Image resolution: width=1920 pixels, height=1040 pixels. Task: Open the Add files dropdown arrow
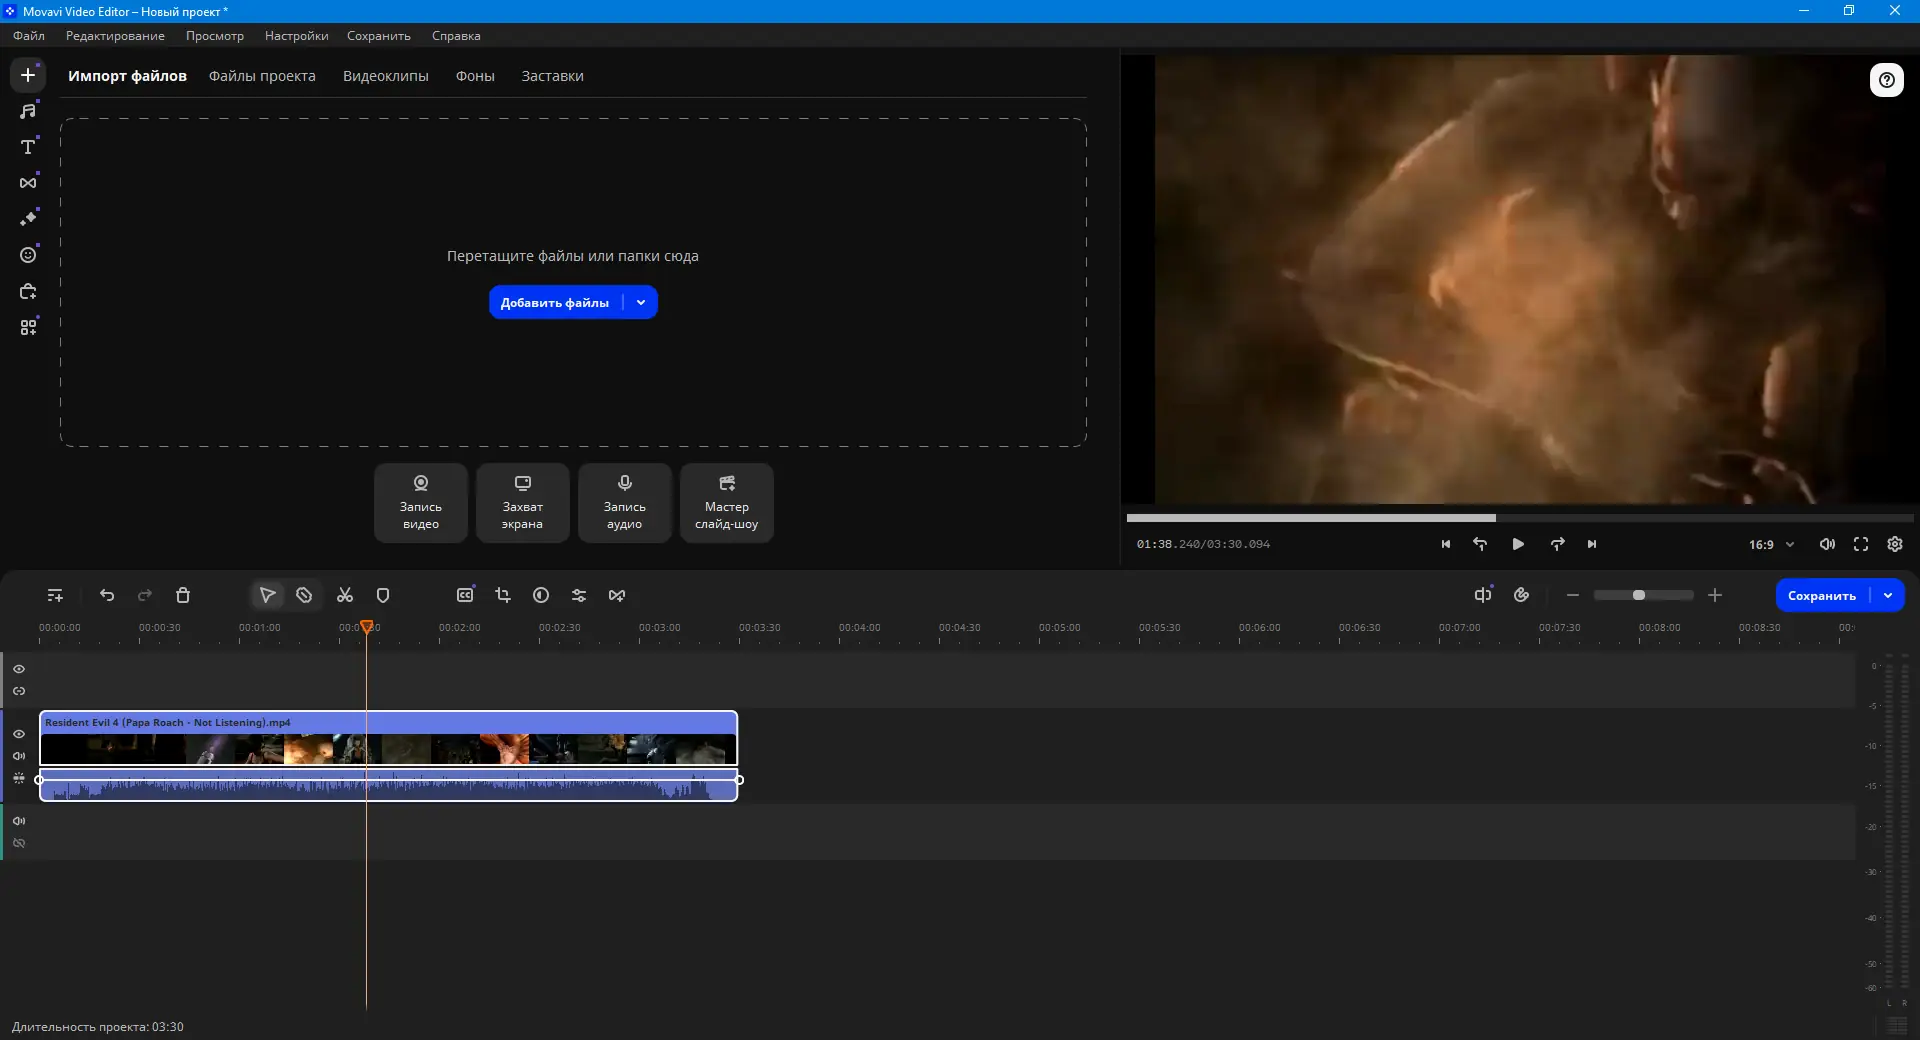coord(641,303)
